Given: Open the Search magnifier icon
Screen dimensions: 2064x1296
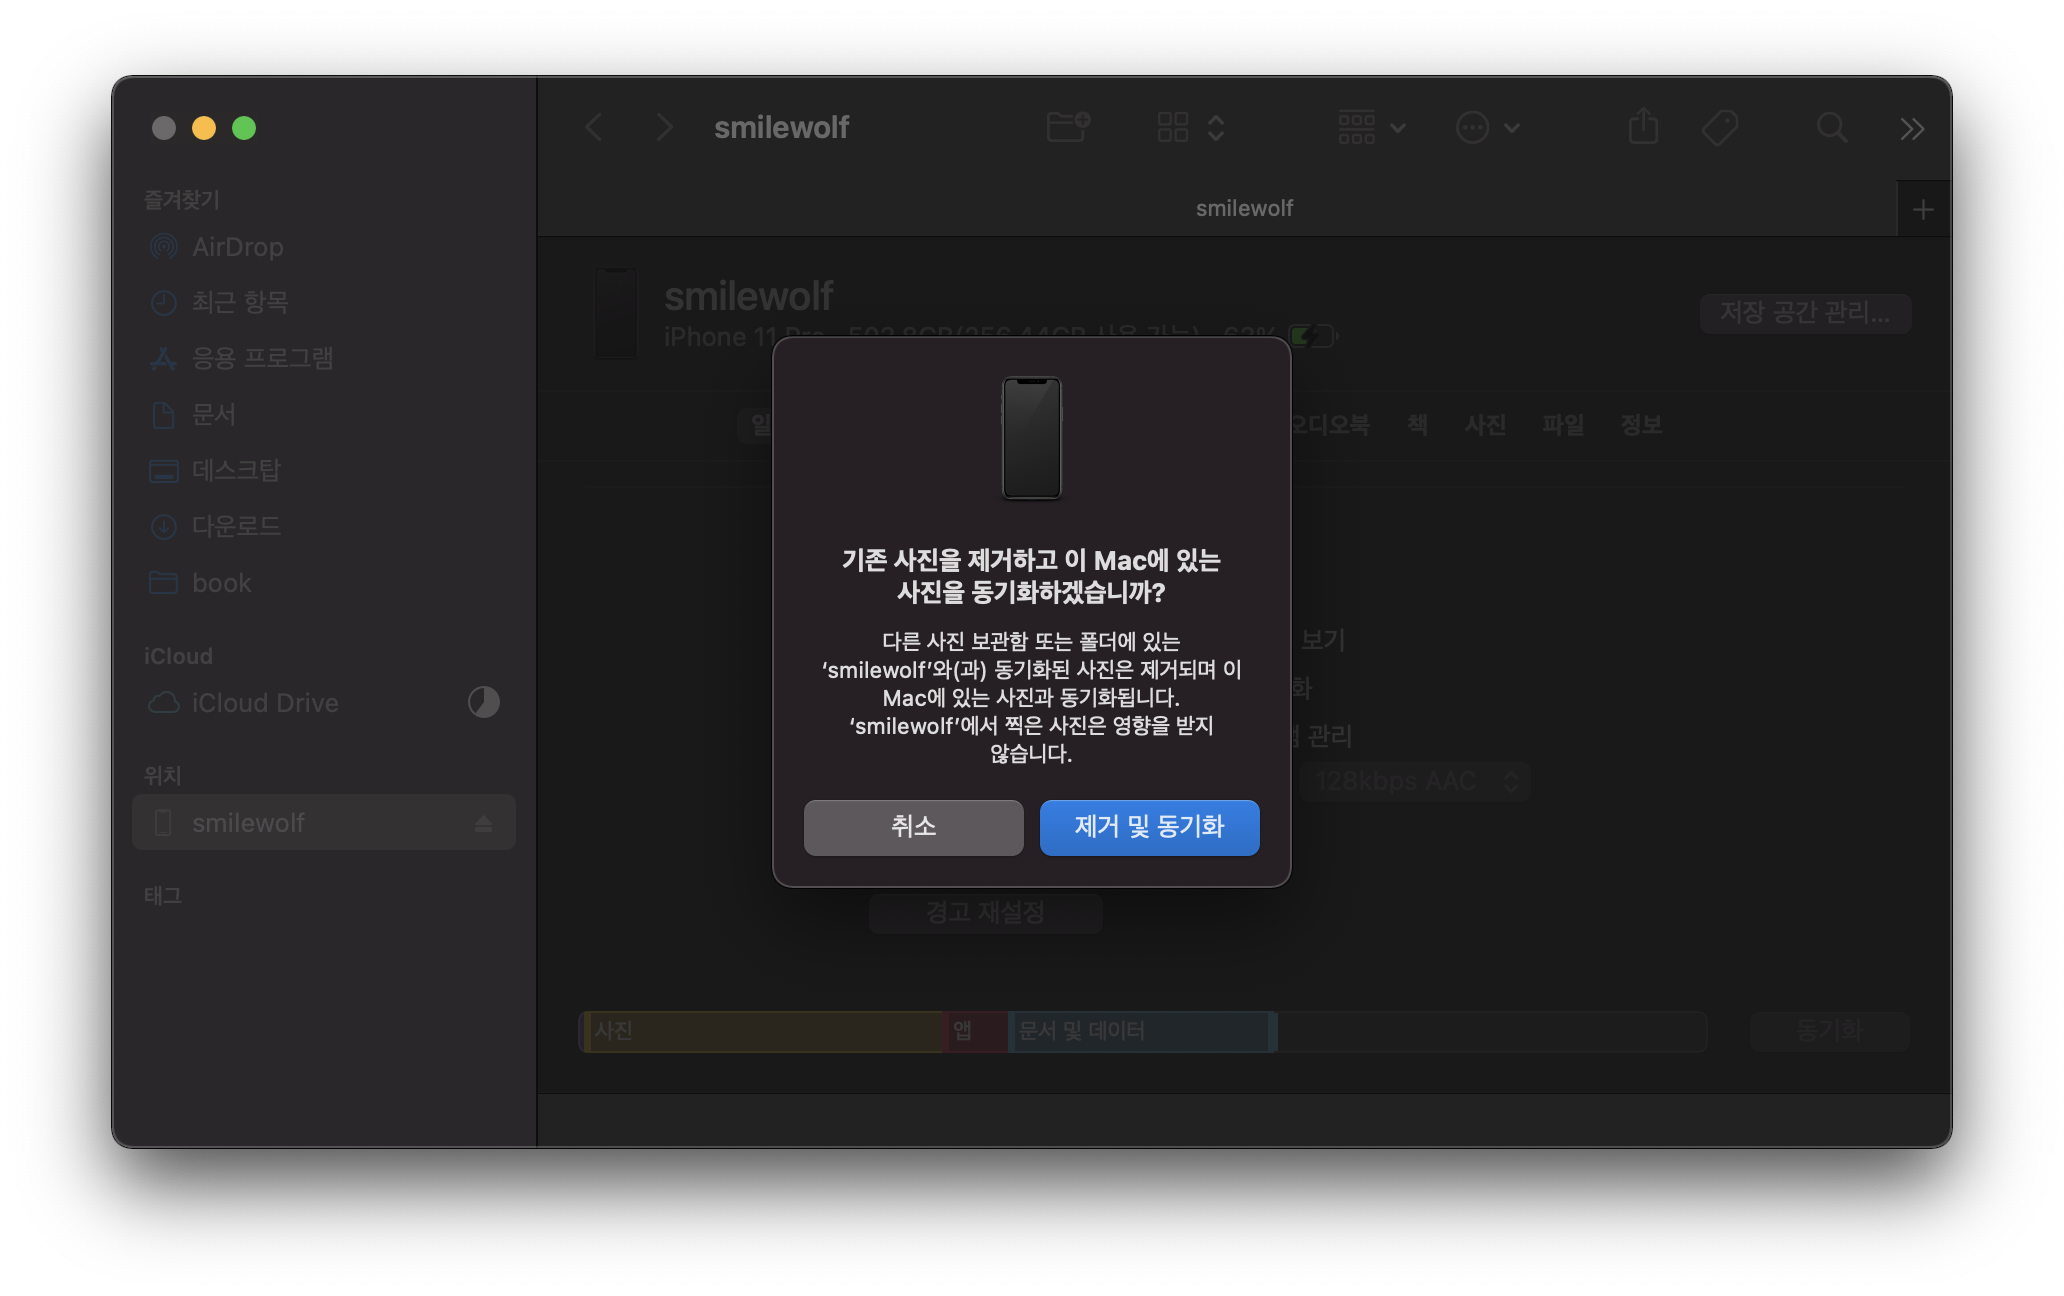Looking at the screenshot, I should point(1831,127).
